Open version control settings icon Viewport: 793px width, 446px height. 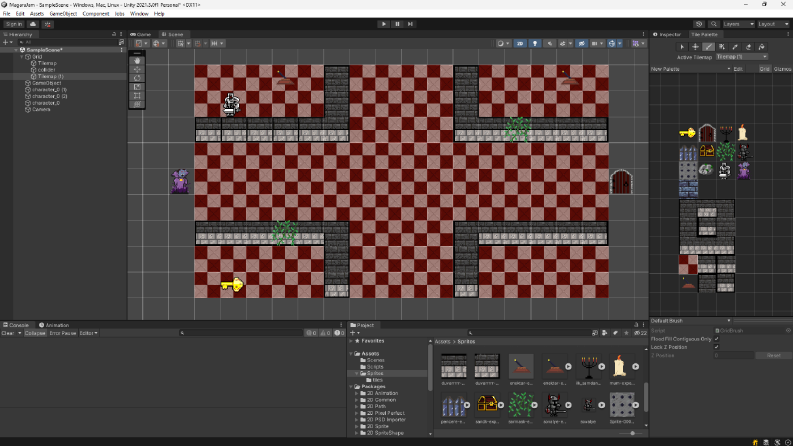point(48,24)
